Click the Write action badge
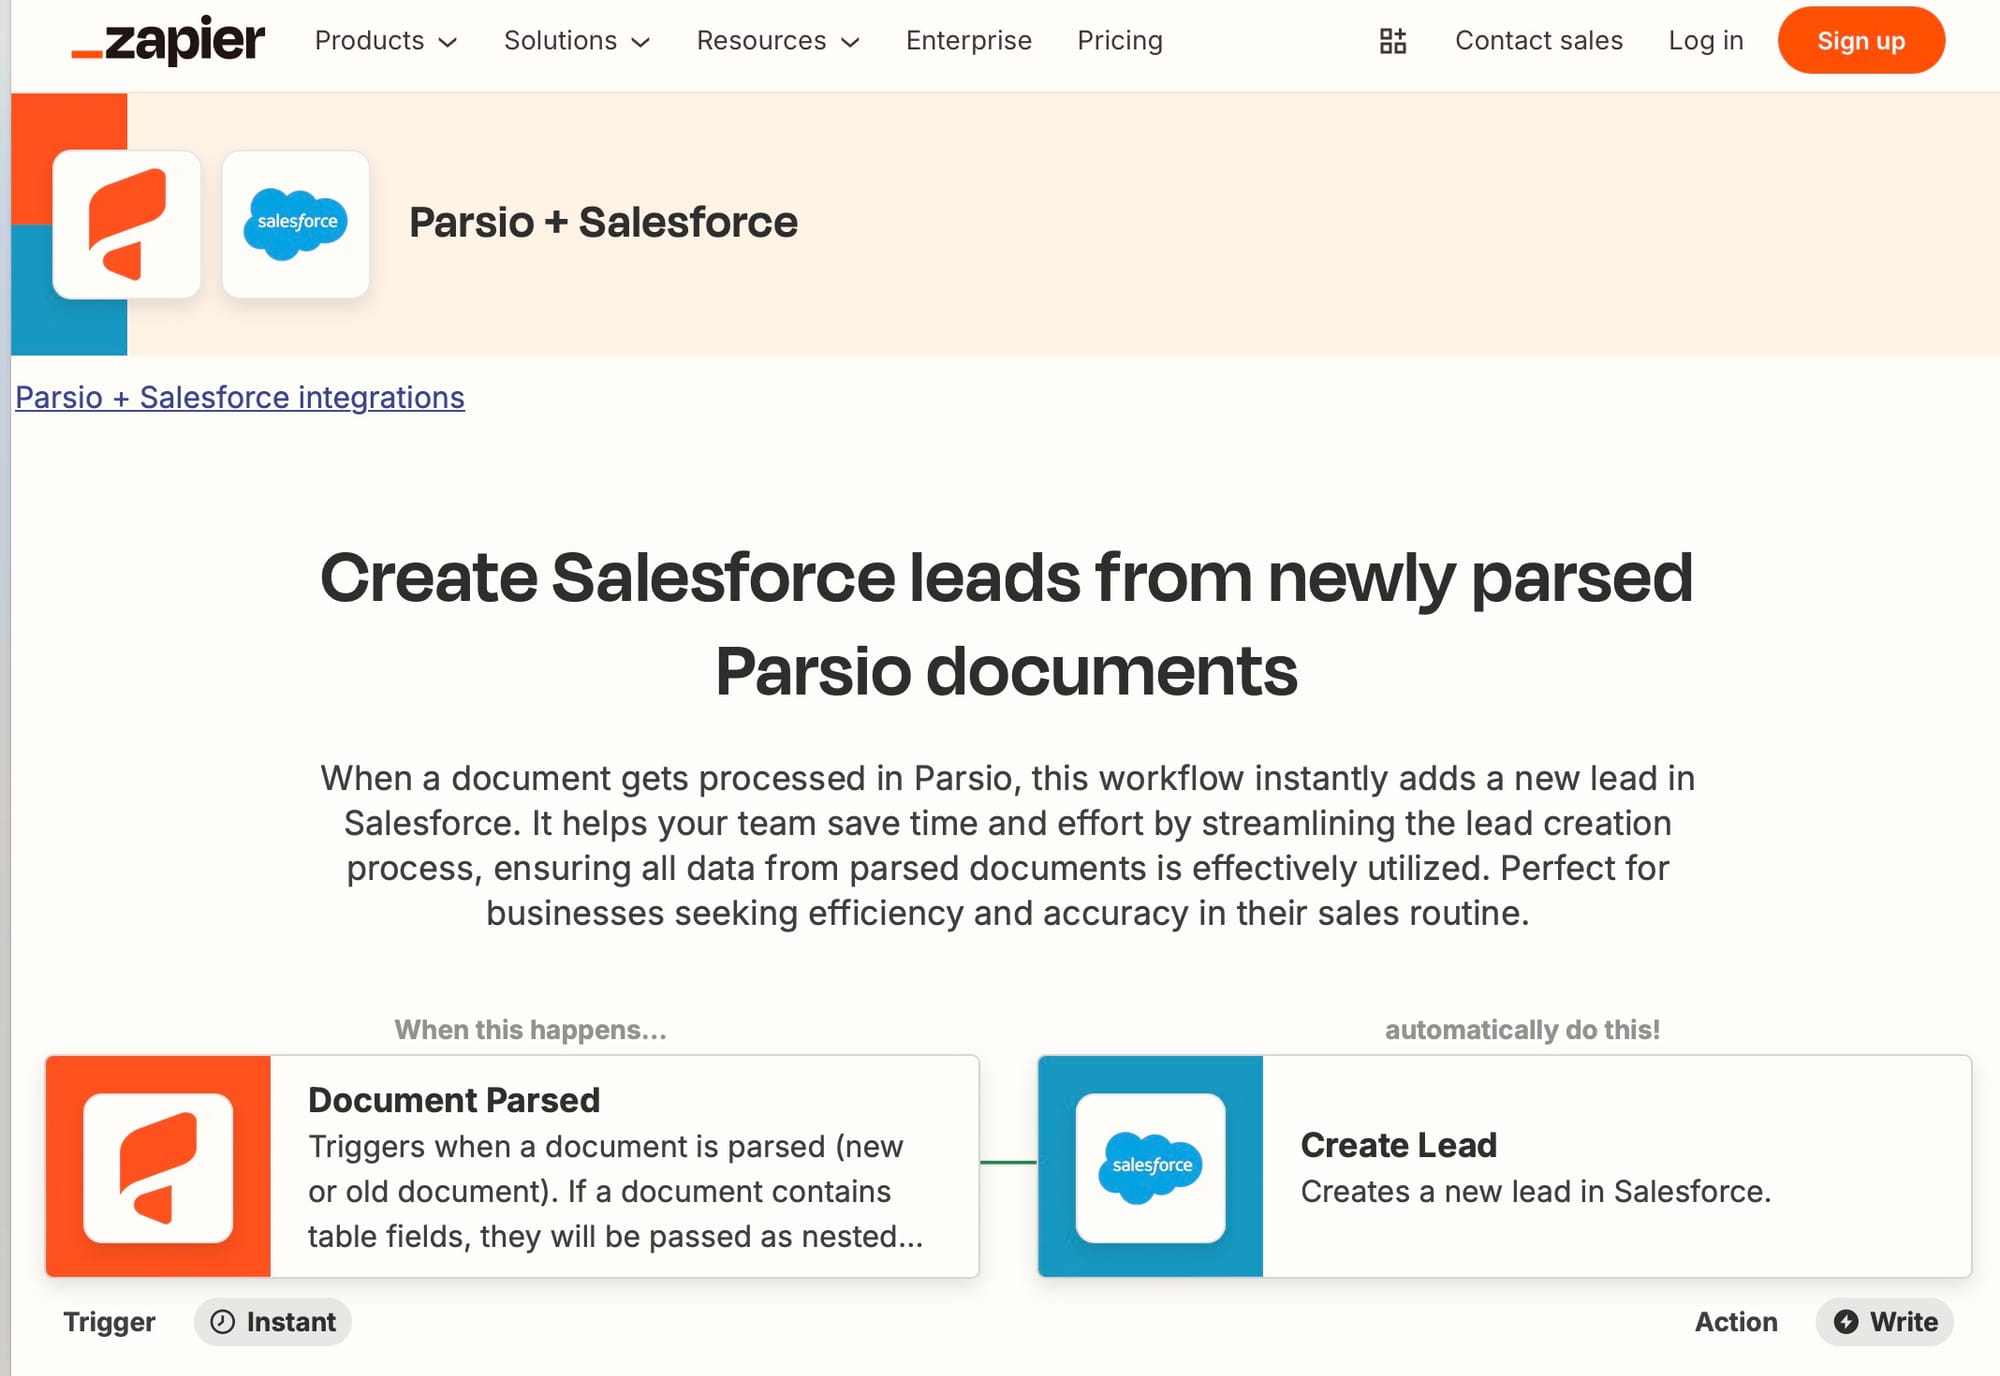Viewport: 2000px width, 1376px height. tap(1884, 1322)
